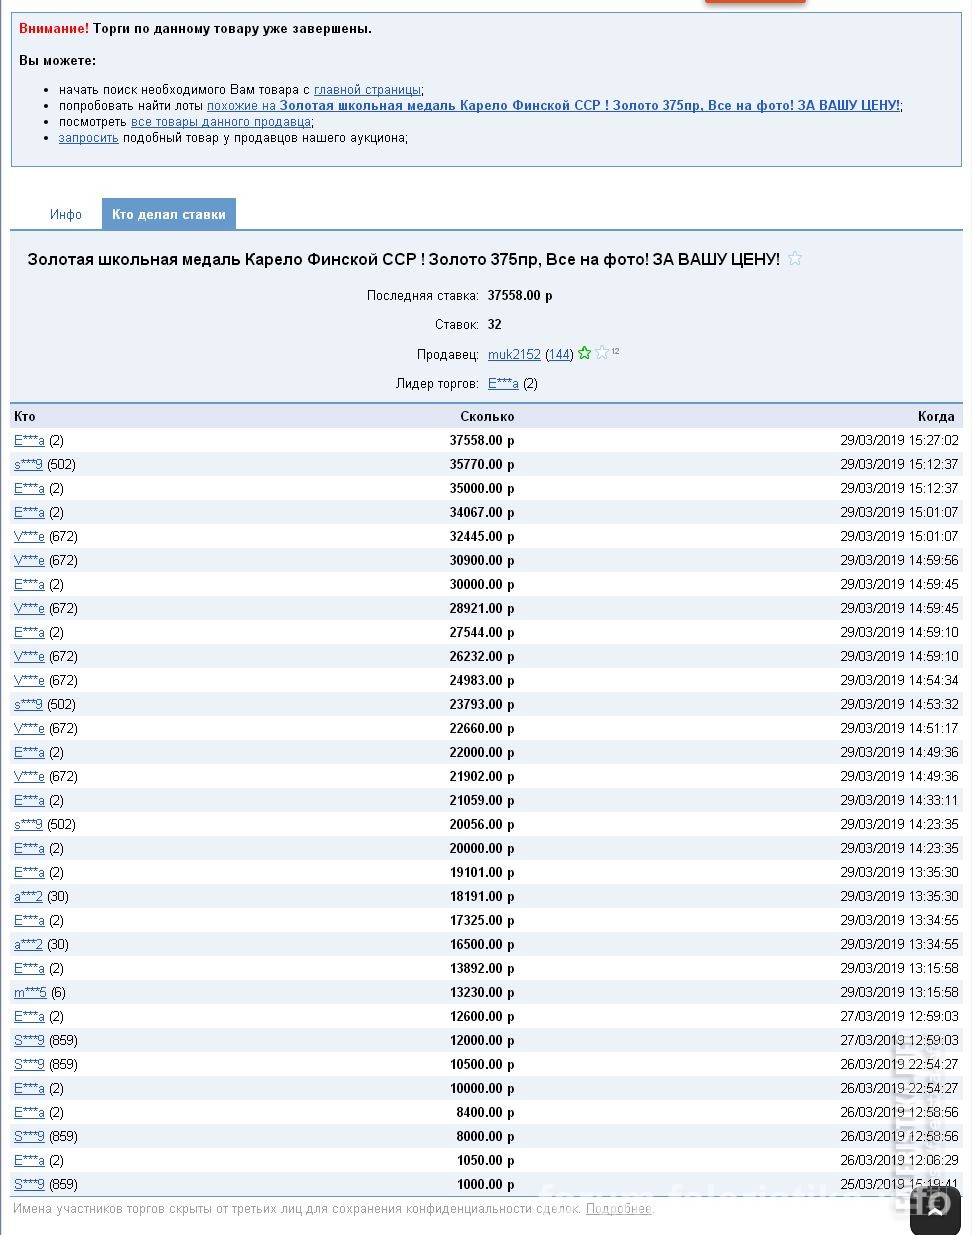
Task: Click the Сколько column header
Action: pyautogui.click(x=487, y=416)
